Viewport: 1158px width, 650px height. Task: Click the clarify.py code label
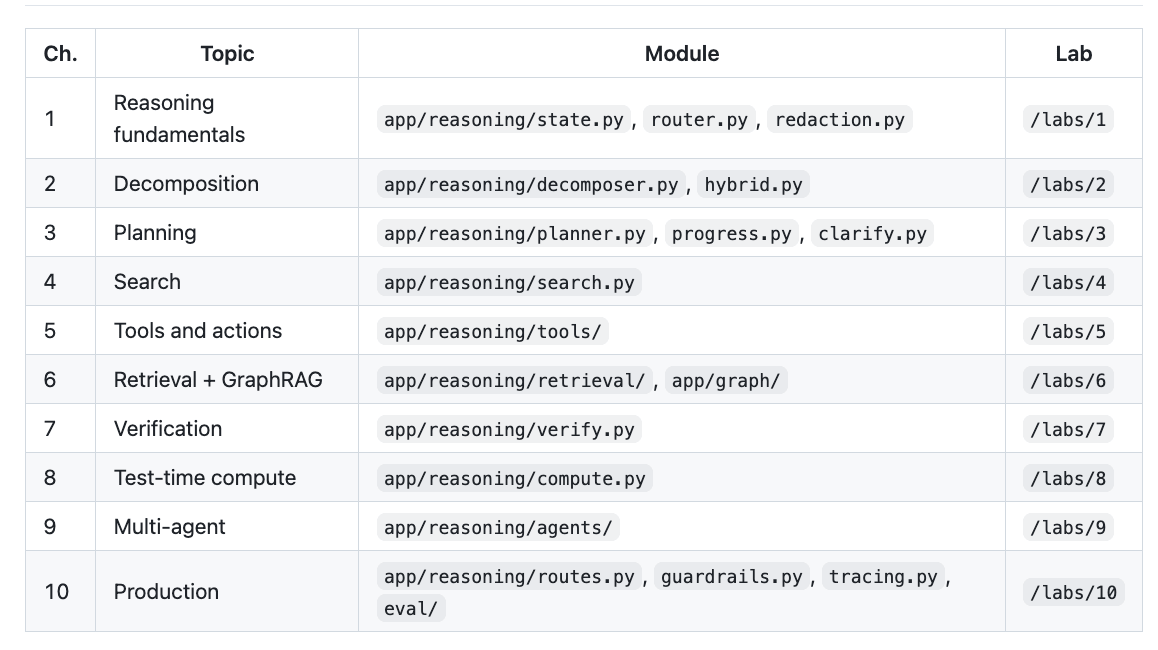pos(872,233)
